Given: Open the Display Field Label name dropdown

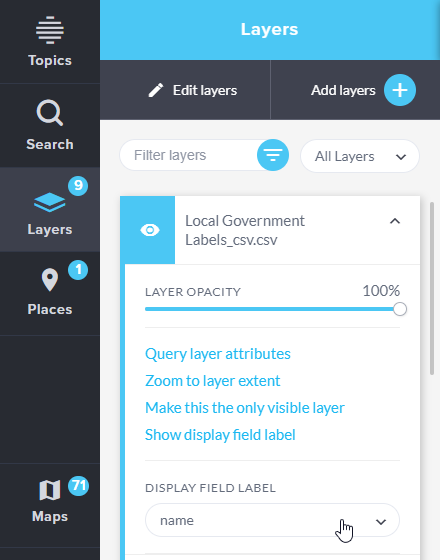Looking at the screenshot, I should click(x=272, y=520).
